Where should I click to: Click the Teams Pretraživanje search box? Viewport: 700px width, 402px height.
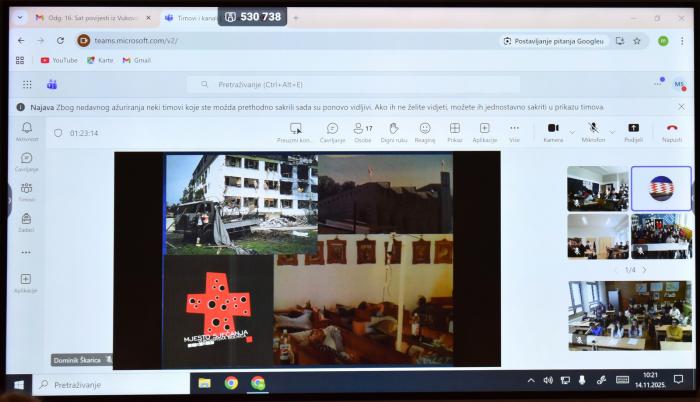click(x=355, y=85)
